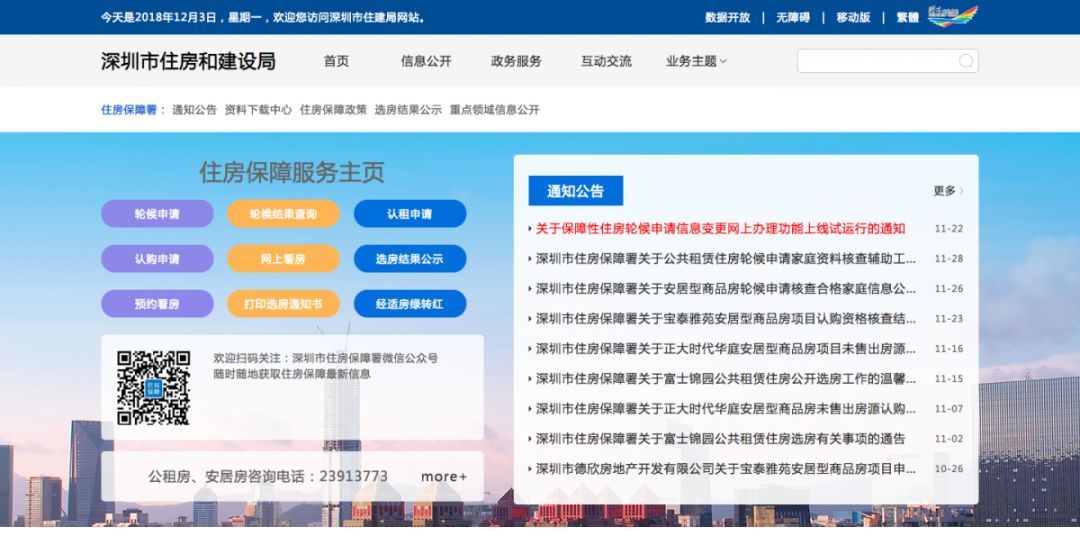Click more+ beside consultation phone
1080x545 pixels.
(443, 476)
